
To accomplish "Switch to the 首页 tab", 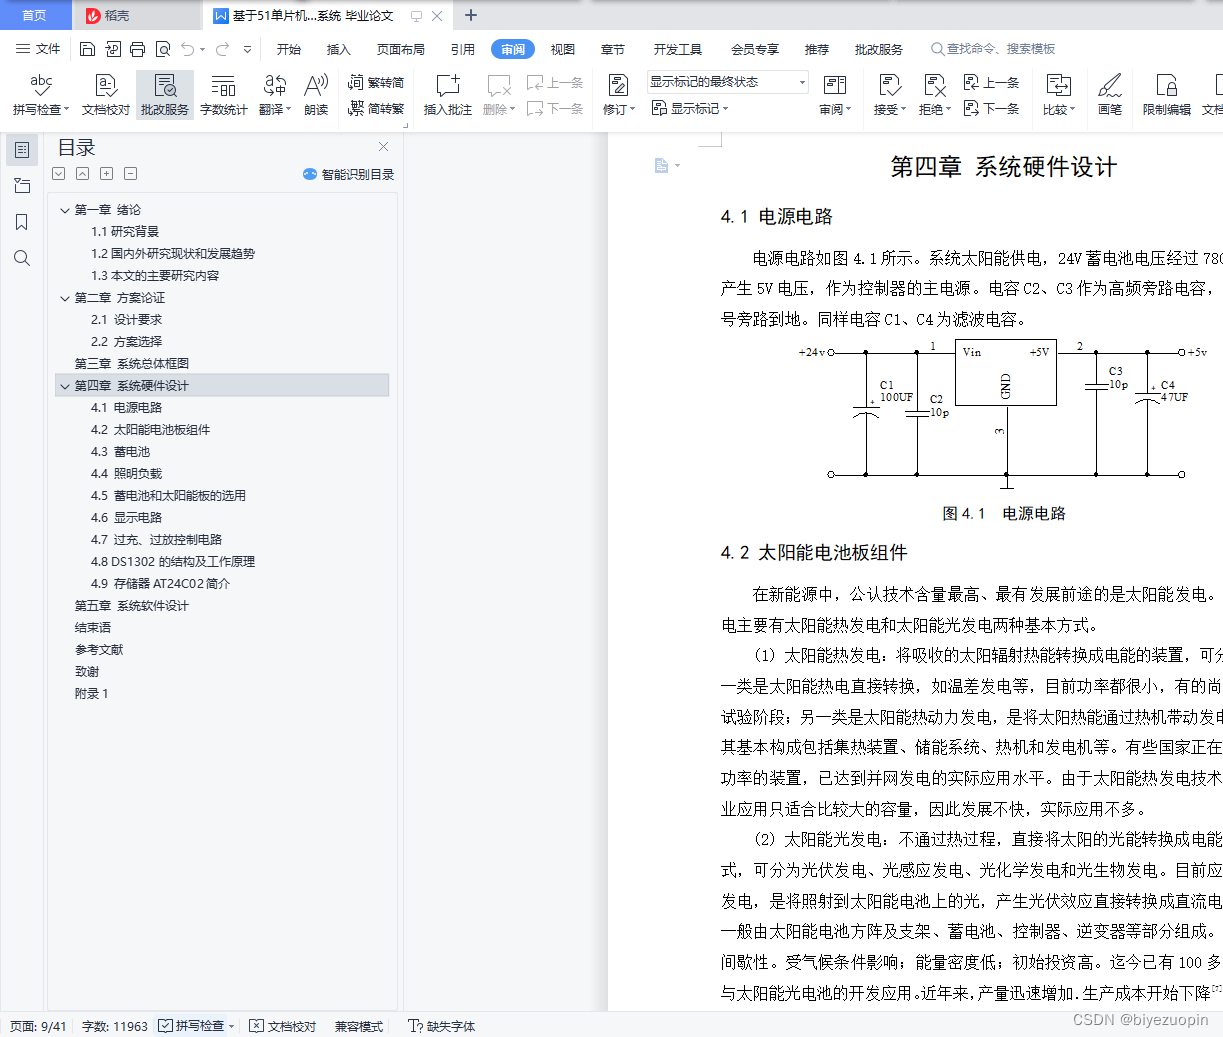I will click(36, 15).
